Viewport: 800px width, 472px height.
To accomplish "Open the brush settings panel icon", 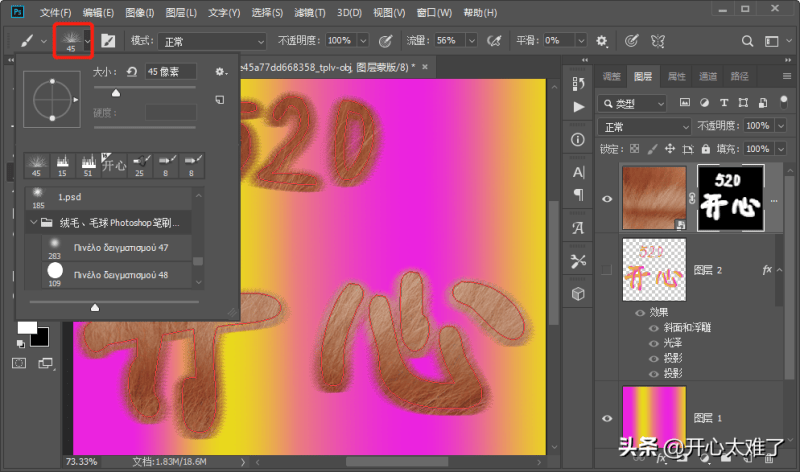I will click(108, 41).
